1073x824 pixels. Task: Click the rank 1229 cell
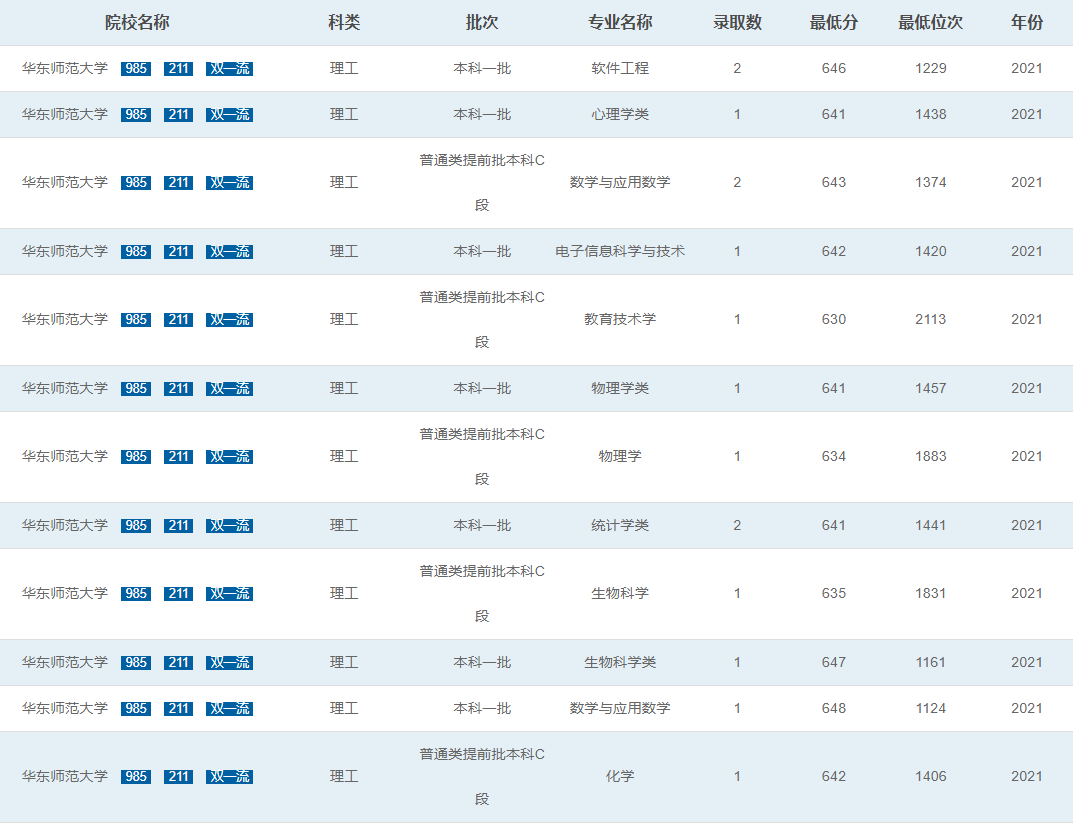click(x=931, y=68)
